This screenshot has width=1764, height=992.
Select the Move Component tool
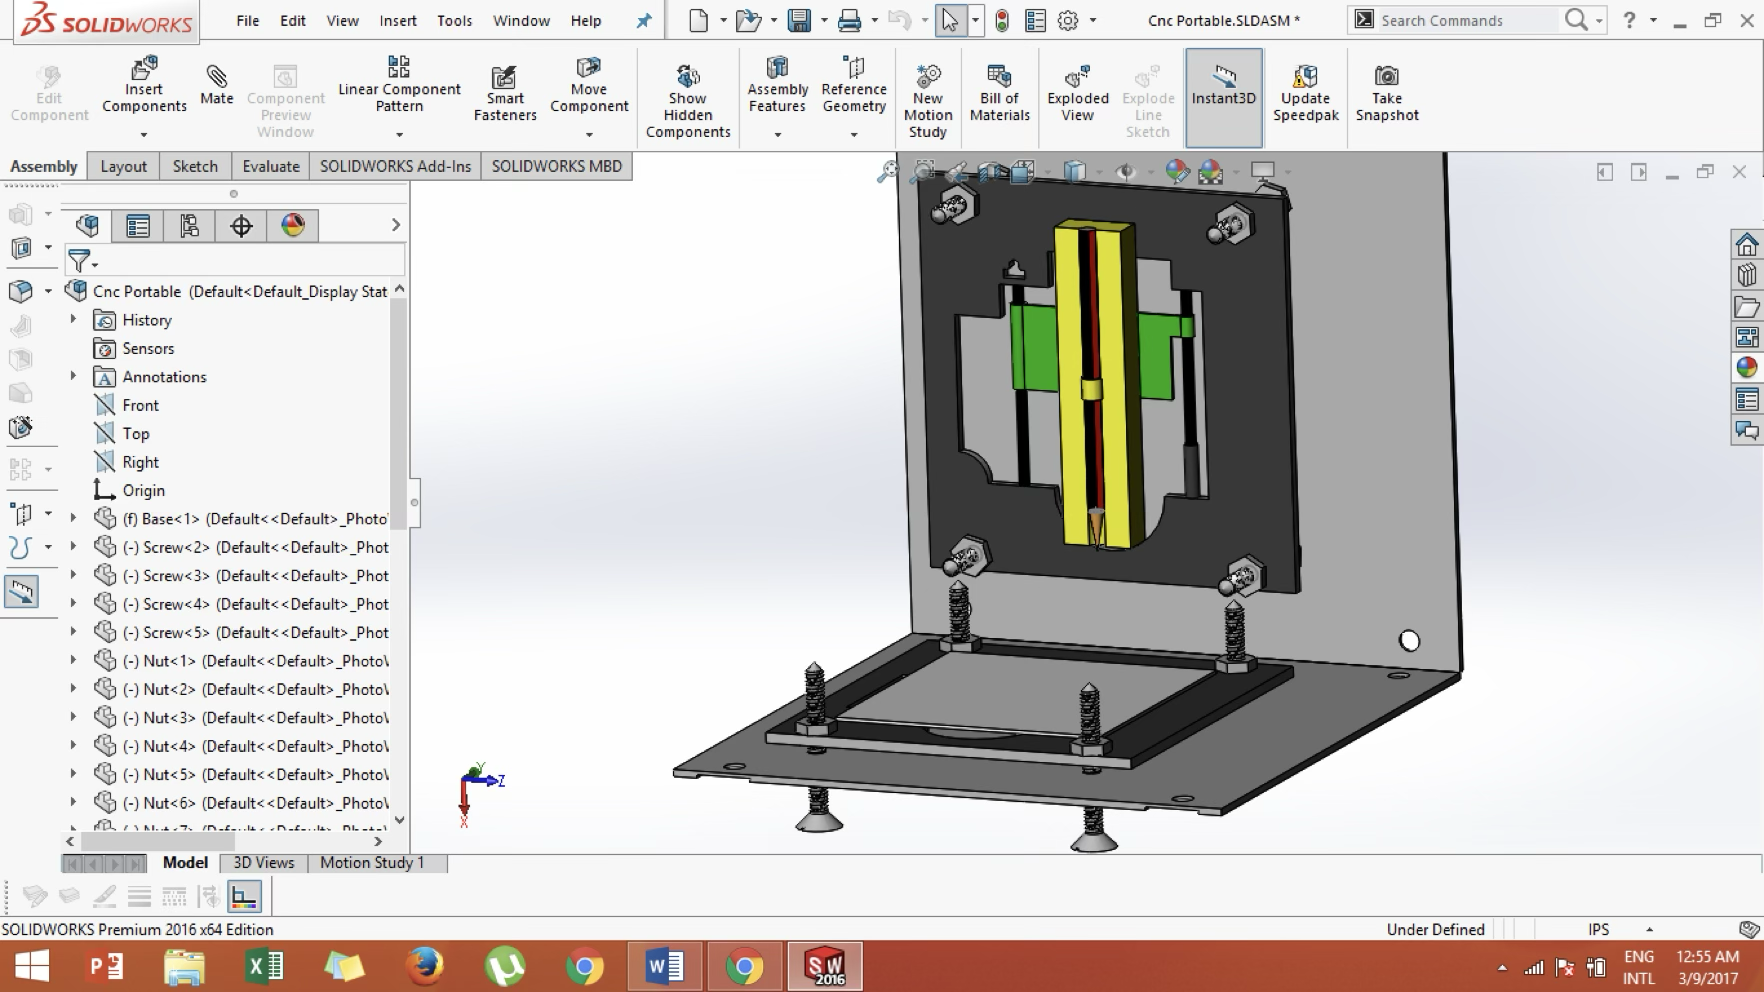(589, 90)
